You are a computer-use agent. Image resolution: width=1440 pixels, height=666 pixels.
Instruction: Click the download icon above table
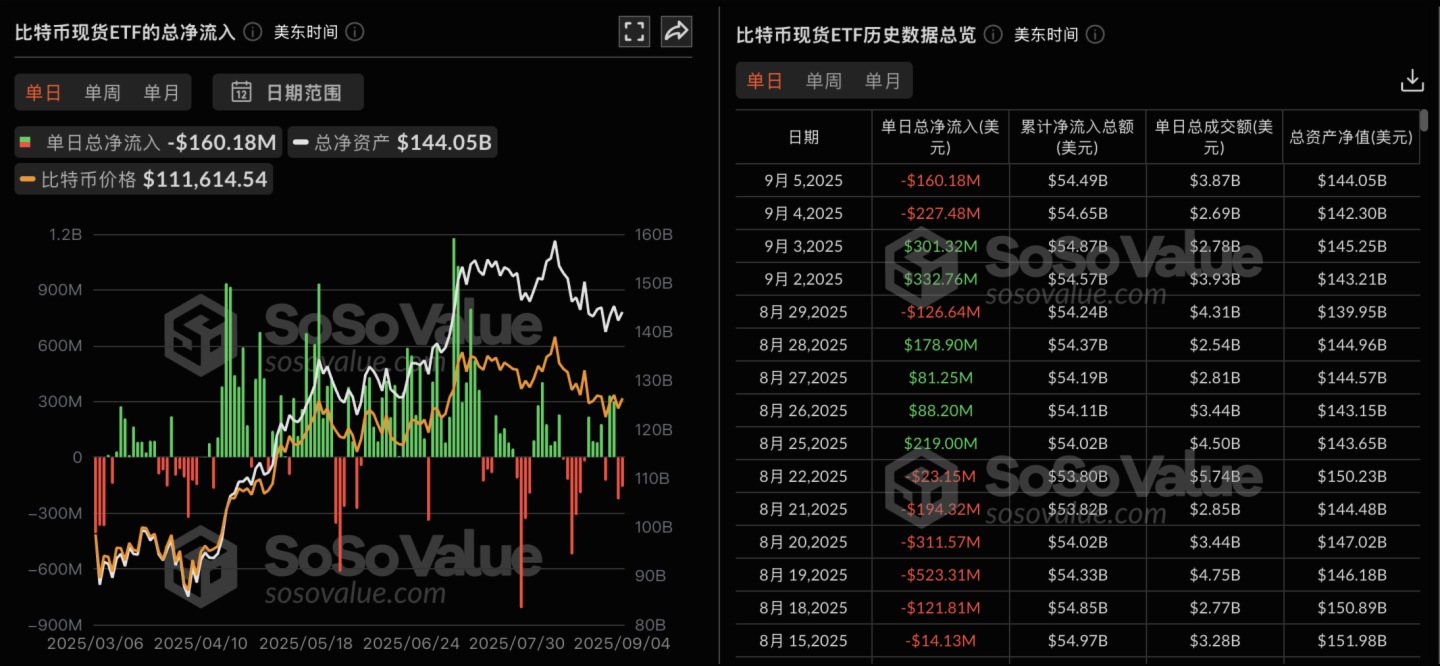(x=1412, y=80)
